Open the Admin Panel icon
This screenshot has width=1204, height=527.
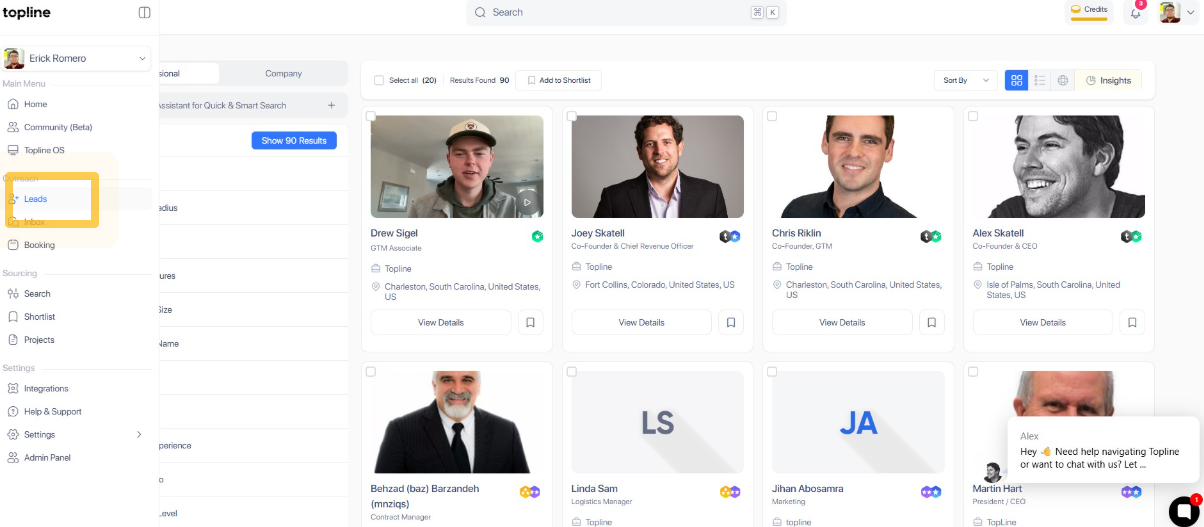13,458
